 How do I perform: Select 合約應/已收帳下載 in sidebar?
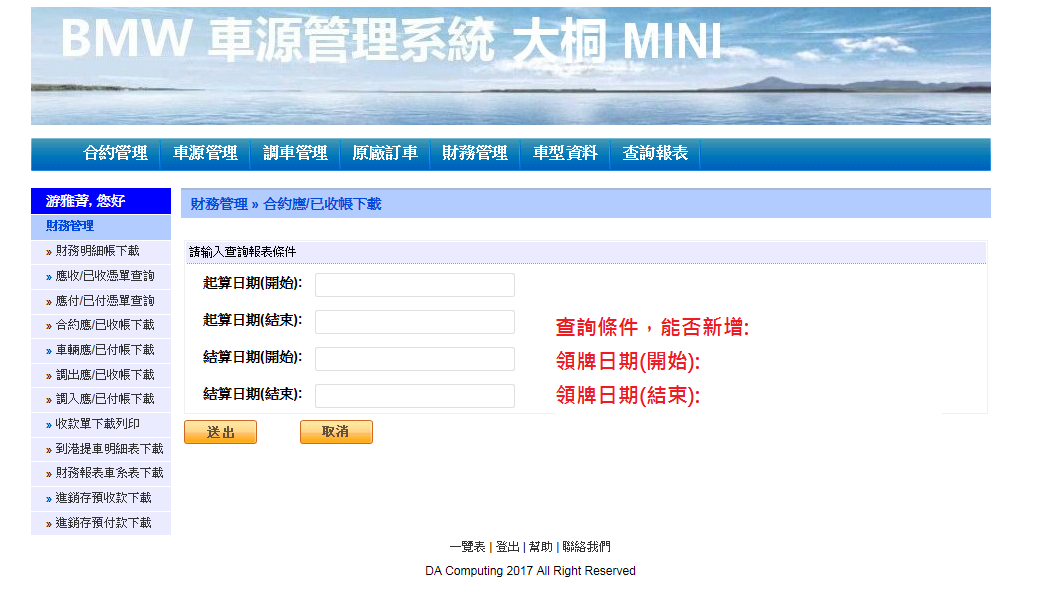(105, 326)
